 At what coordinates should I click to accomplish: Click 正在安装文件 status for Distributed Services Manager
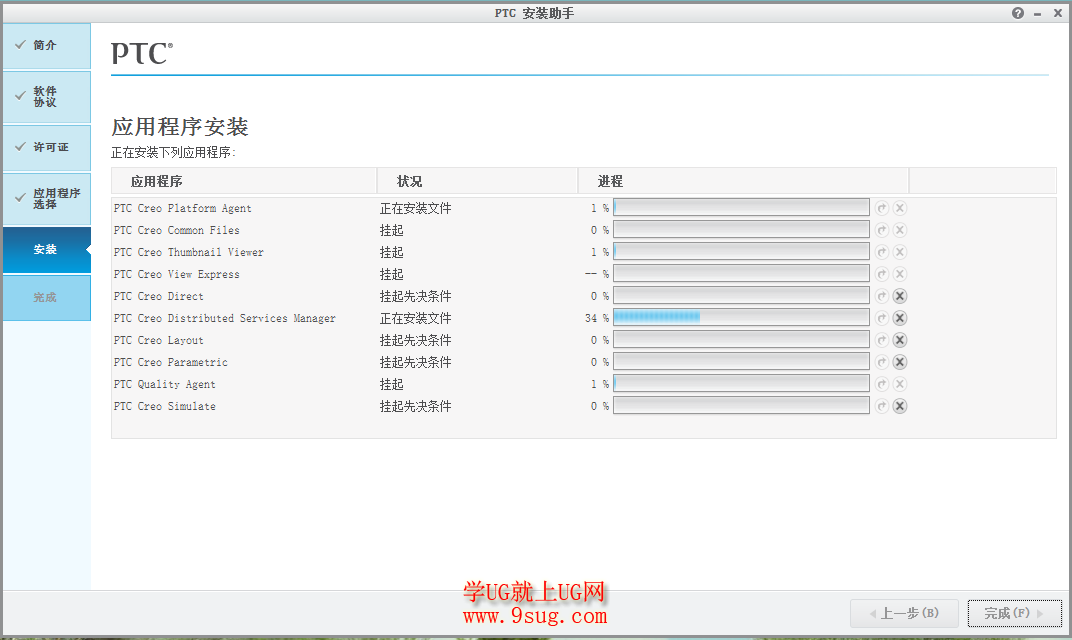pyautogui.click(x=416, y=318)
